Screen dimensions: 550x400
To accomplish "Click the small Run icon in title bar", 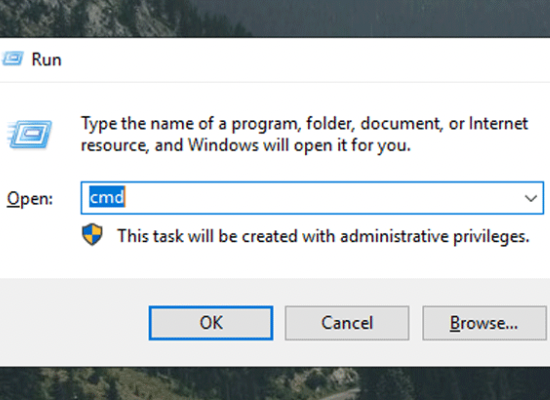I will tap(13, 59).
